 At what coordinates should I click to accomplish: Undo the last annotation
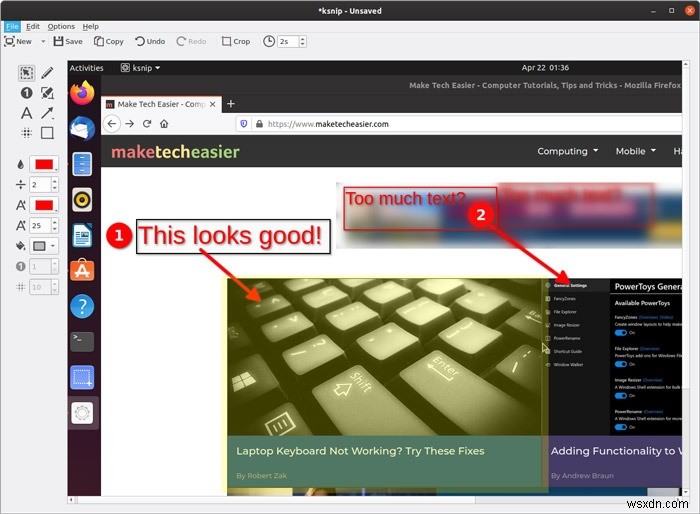pos(150,42)
